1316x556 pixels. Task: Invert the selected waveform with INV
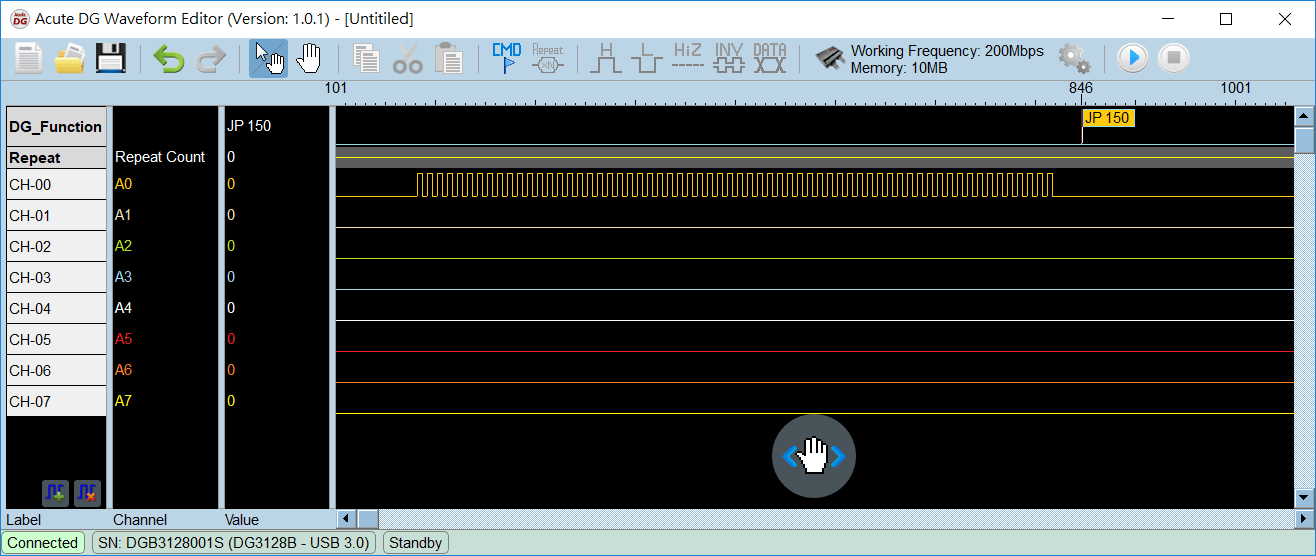click(x=729, y=59)
